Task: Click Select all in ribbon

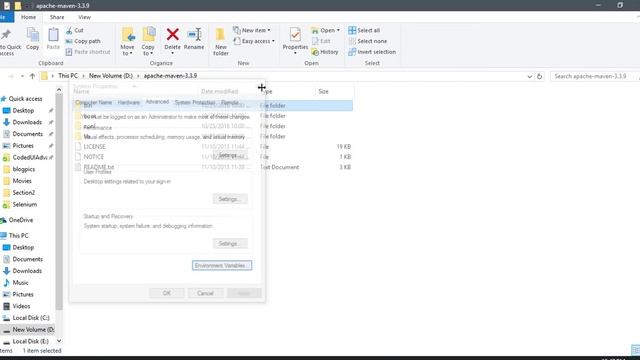Action: point(364,30)
